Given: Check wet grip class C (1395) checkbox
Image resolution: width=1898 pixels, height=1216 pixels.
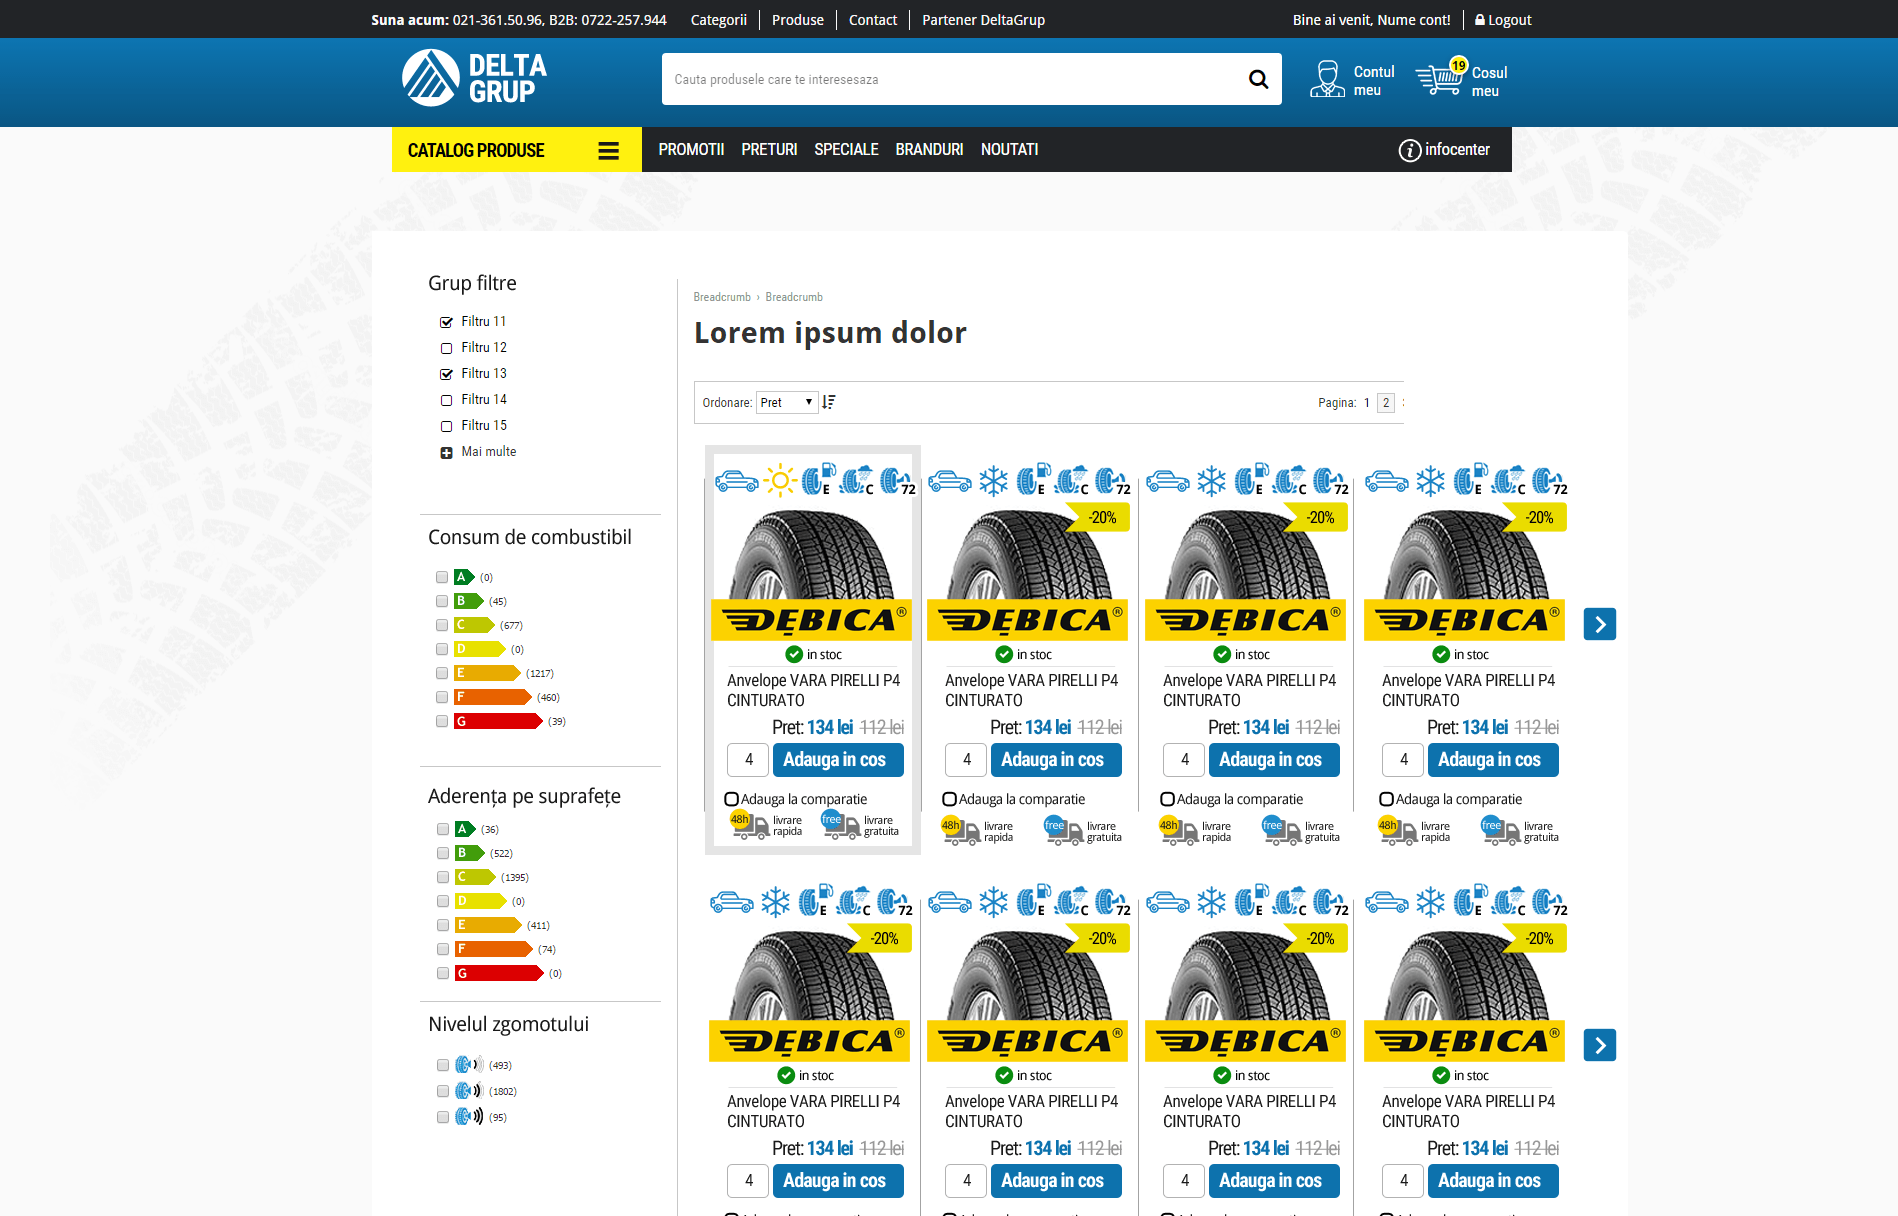Looking at the screenshot, I should coord(443,877).
